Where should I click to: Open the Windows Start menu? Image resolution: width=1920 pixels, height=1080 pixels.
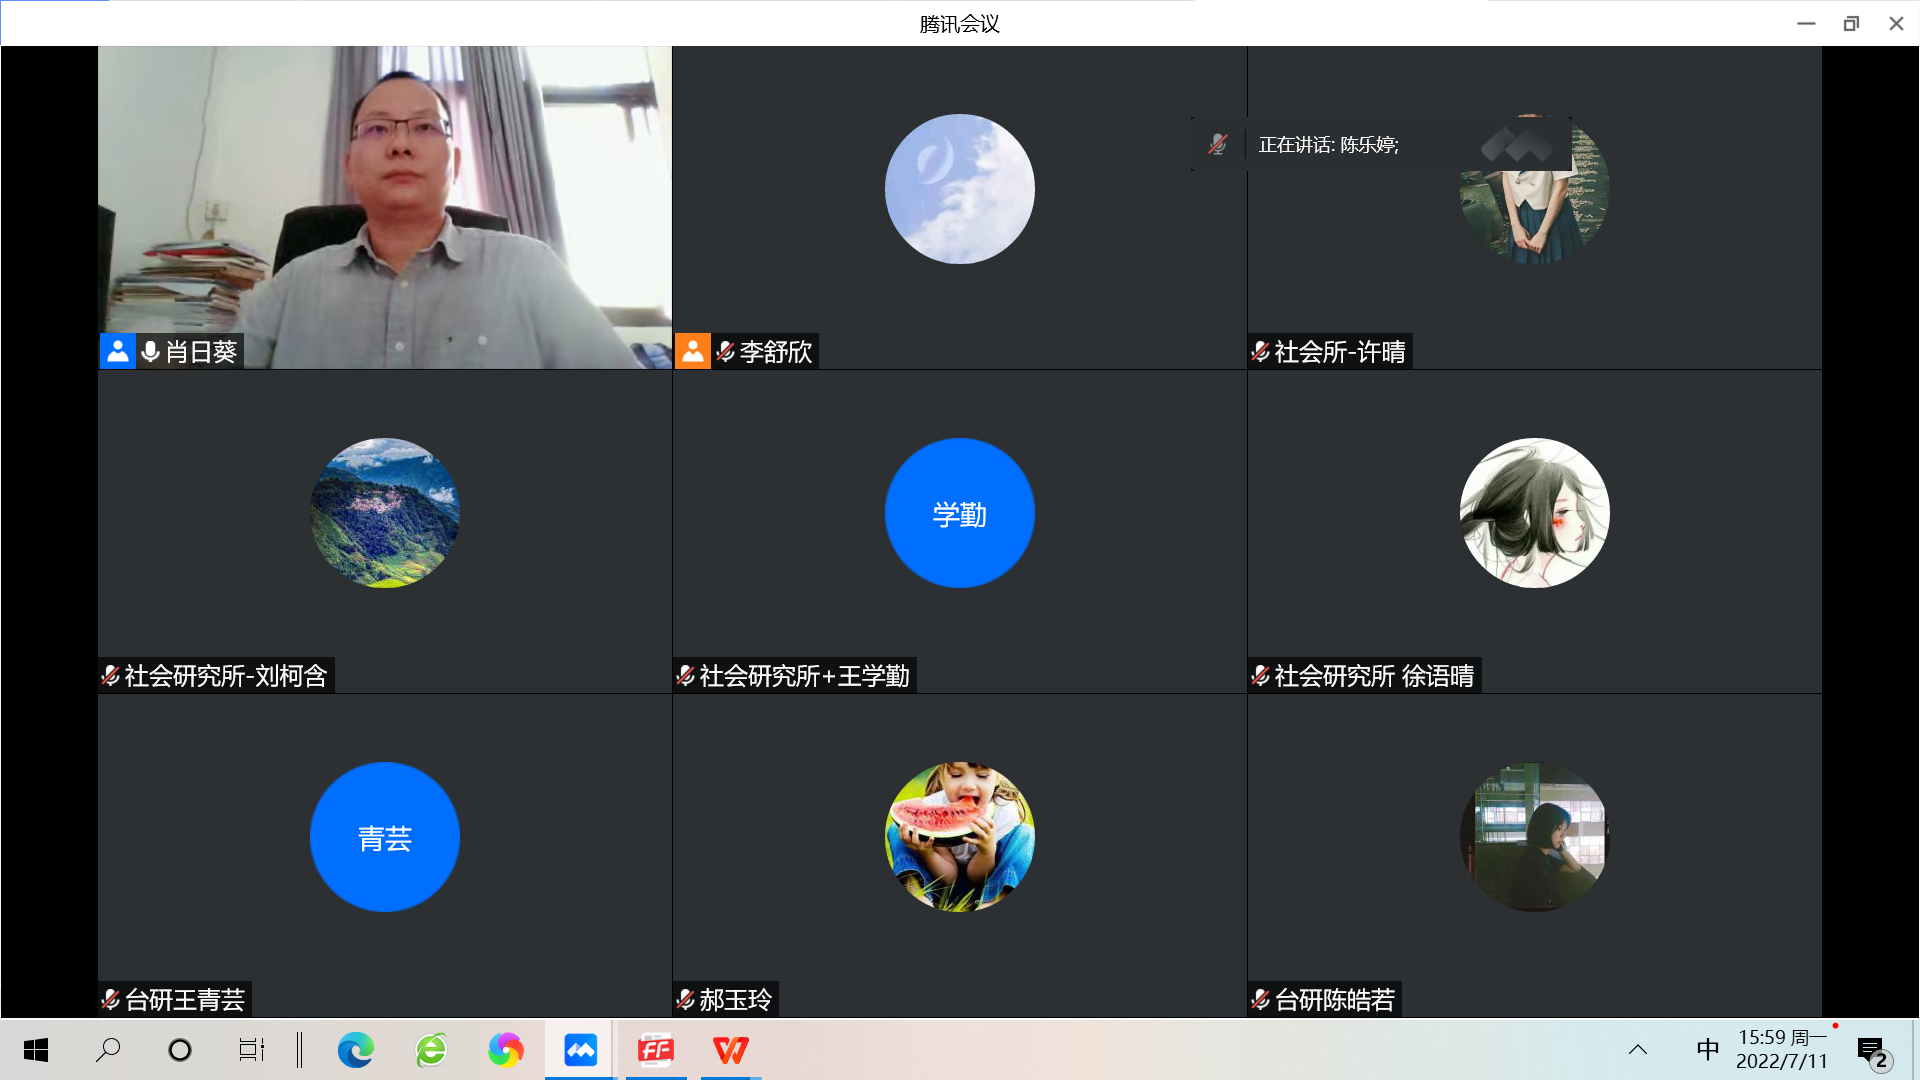pyautogui.click(x=36, y=1050)
